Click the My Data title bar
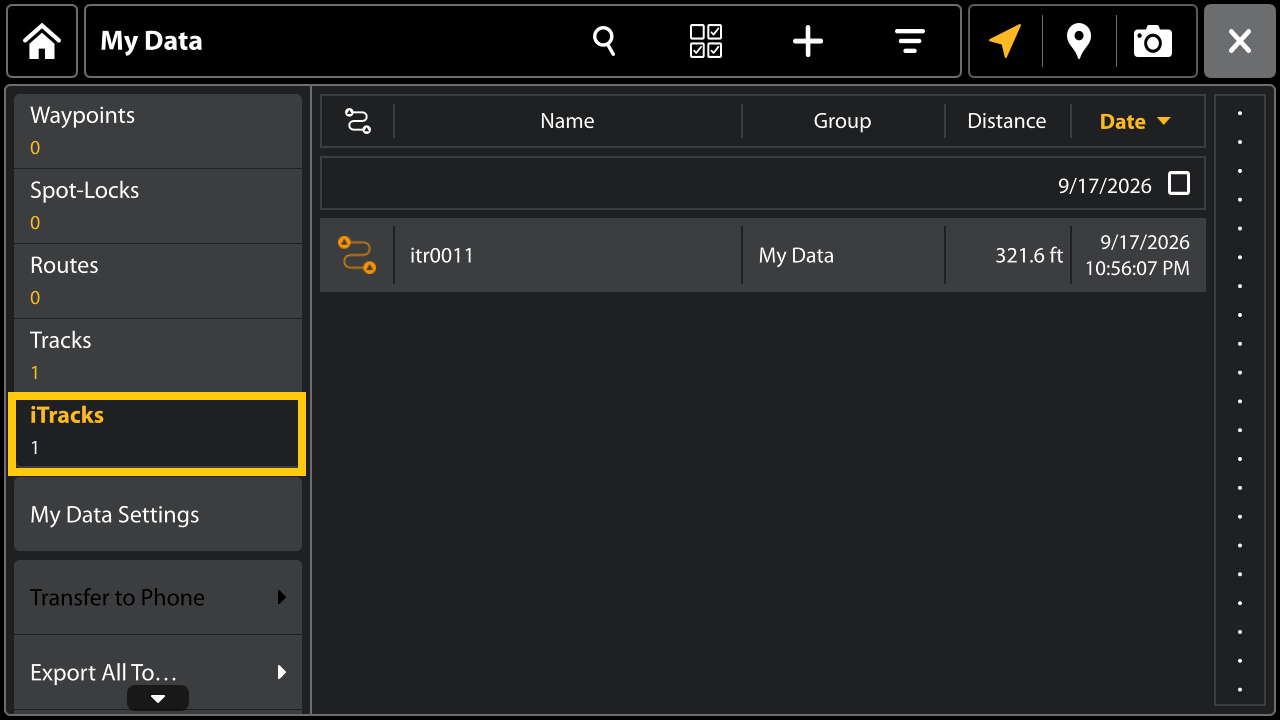Screen dimensions: 1280x720 (523, 41)
